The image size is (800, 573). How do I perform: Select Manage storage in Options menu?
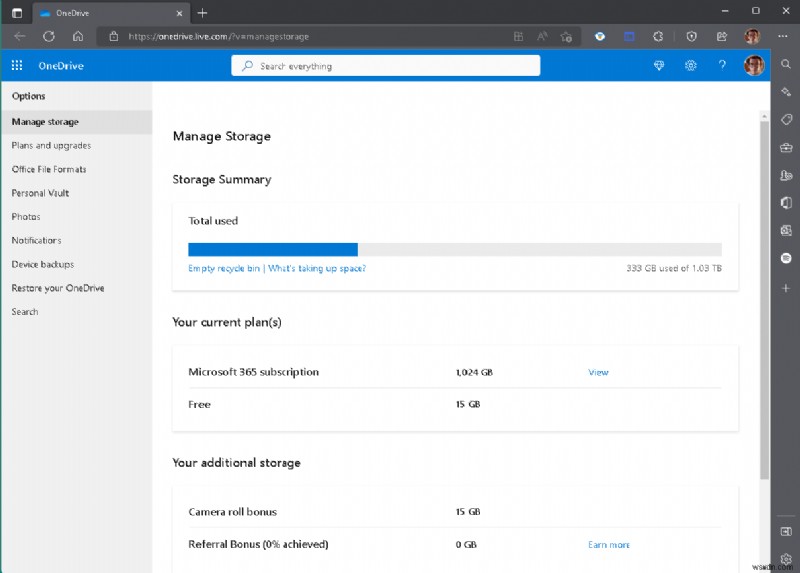(77, 122)
